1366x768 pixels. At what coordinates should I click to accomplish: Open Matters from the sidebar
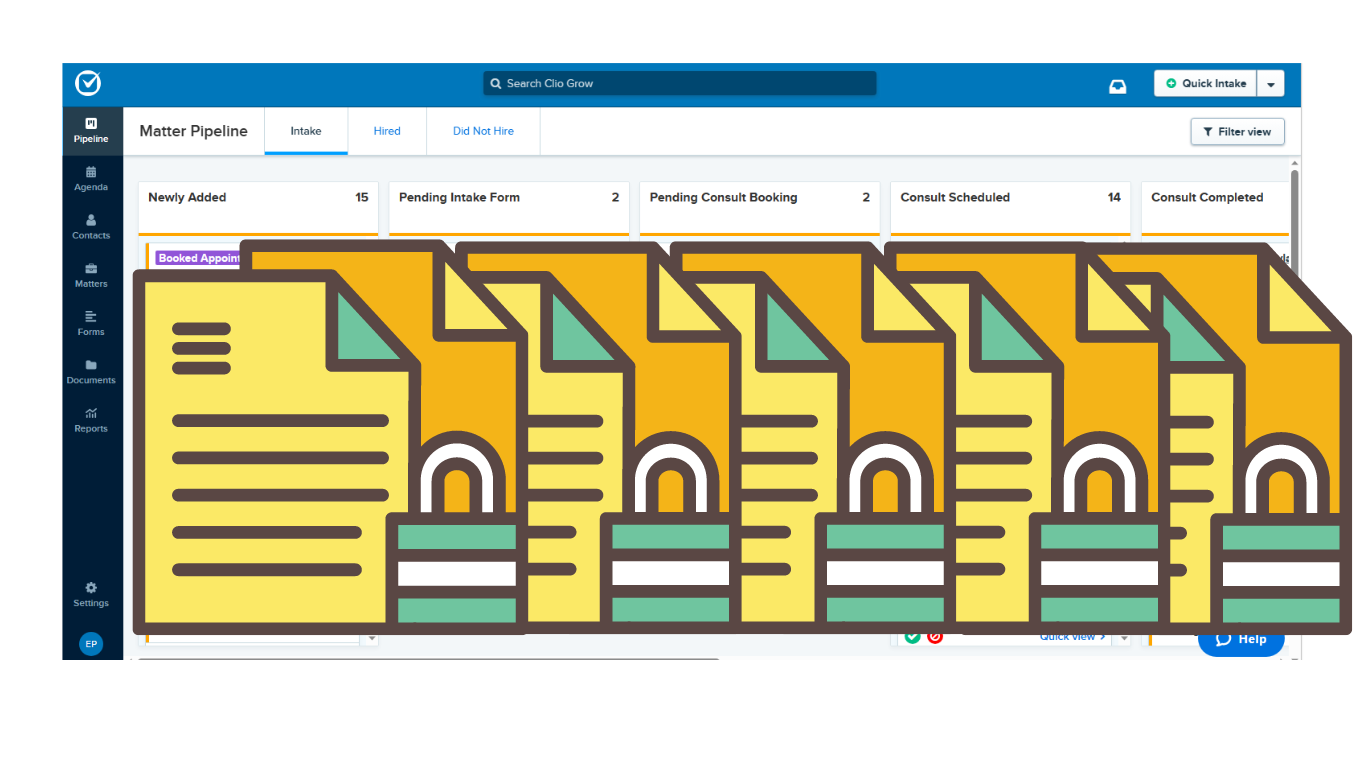91,275
